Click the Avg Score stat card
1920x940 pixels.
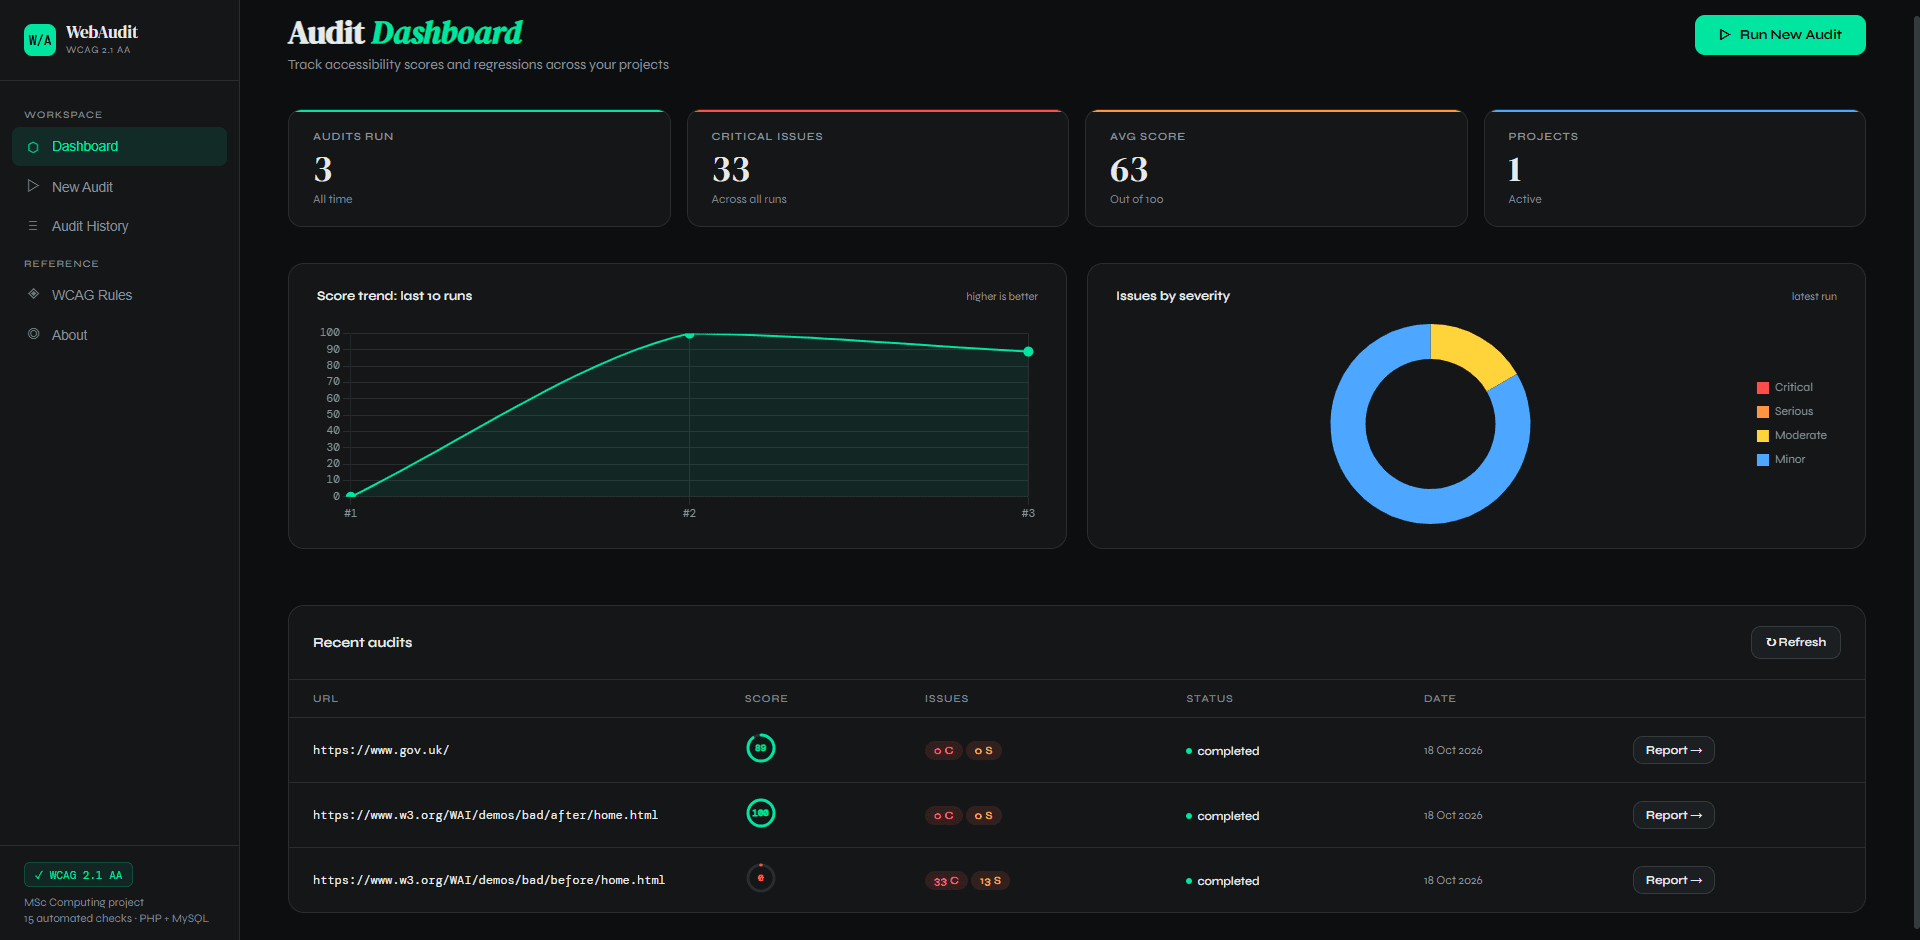(1276, 168)
